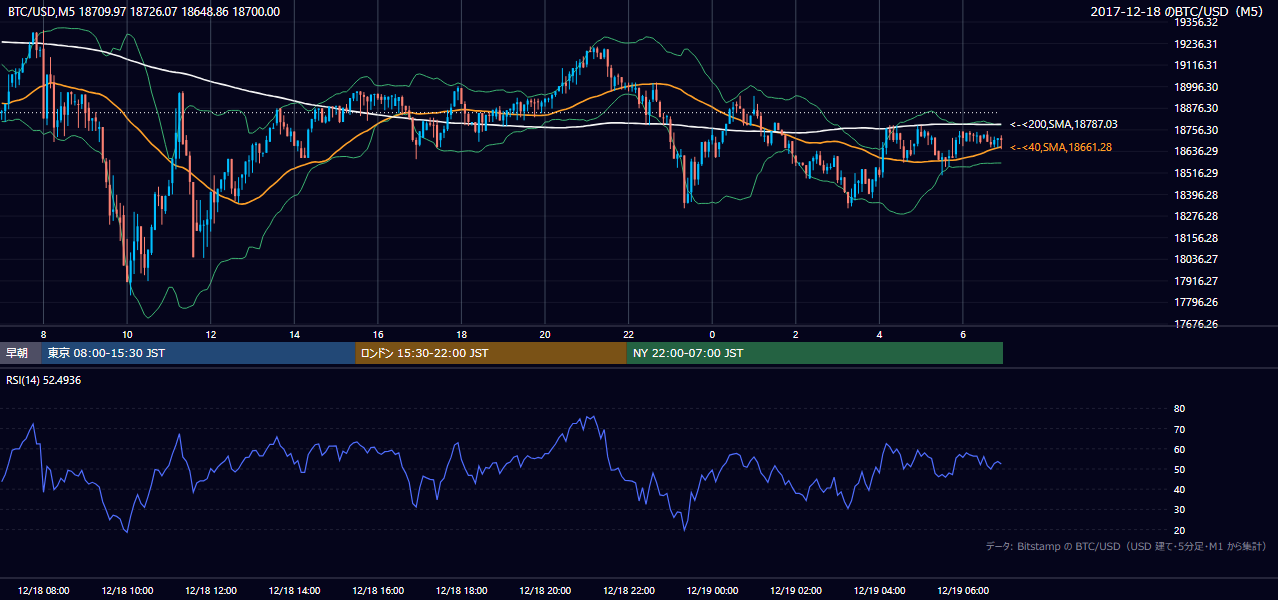Click the bottom date label 12/18 22:00
Image resolution: width=1278 pixels, height=600 pixels.
(x=629, y=590)
